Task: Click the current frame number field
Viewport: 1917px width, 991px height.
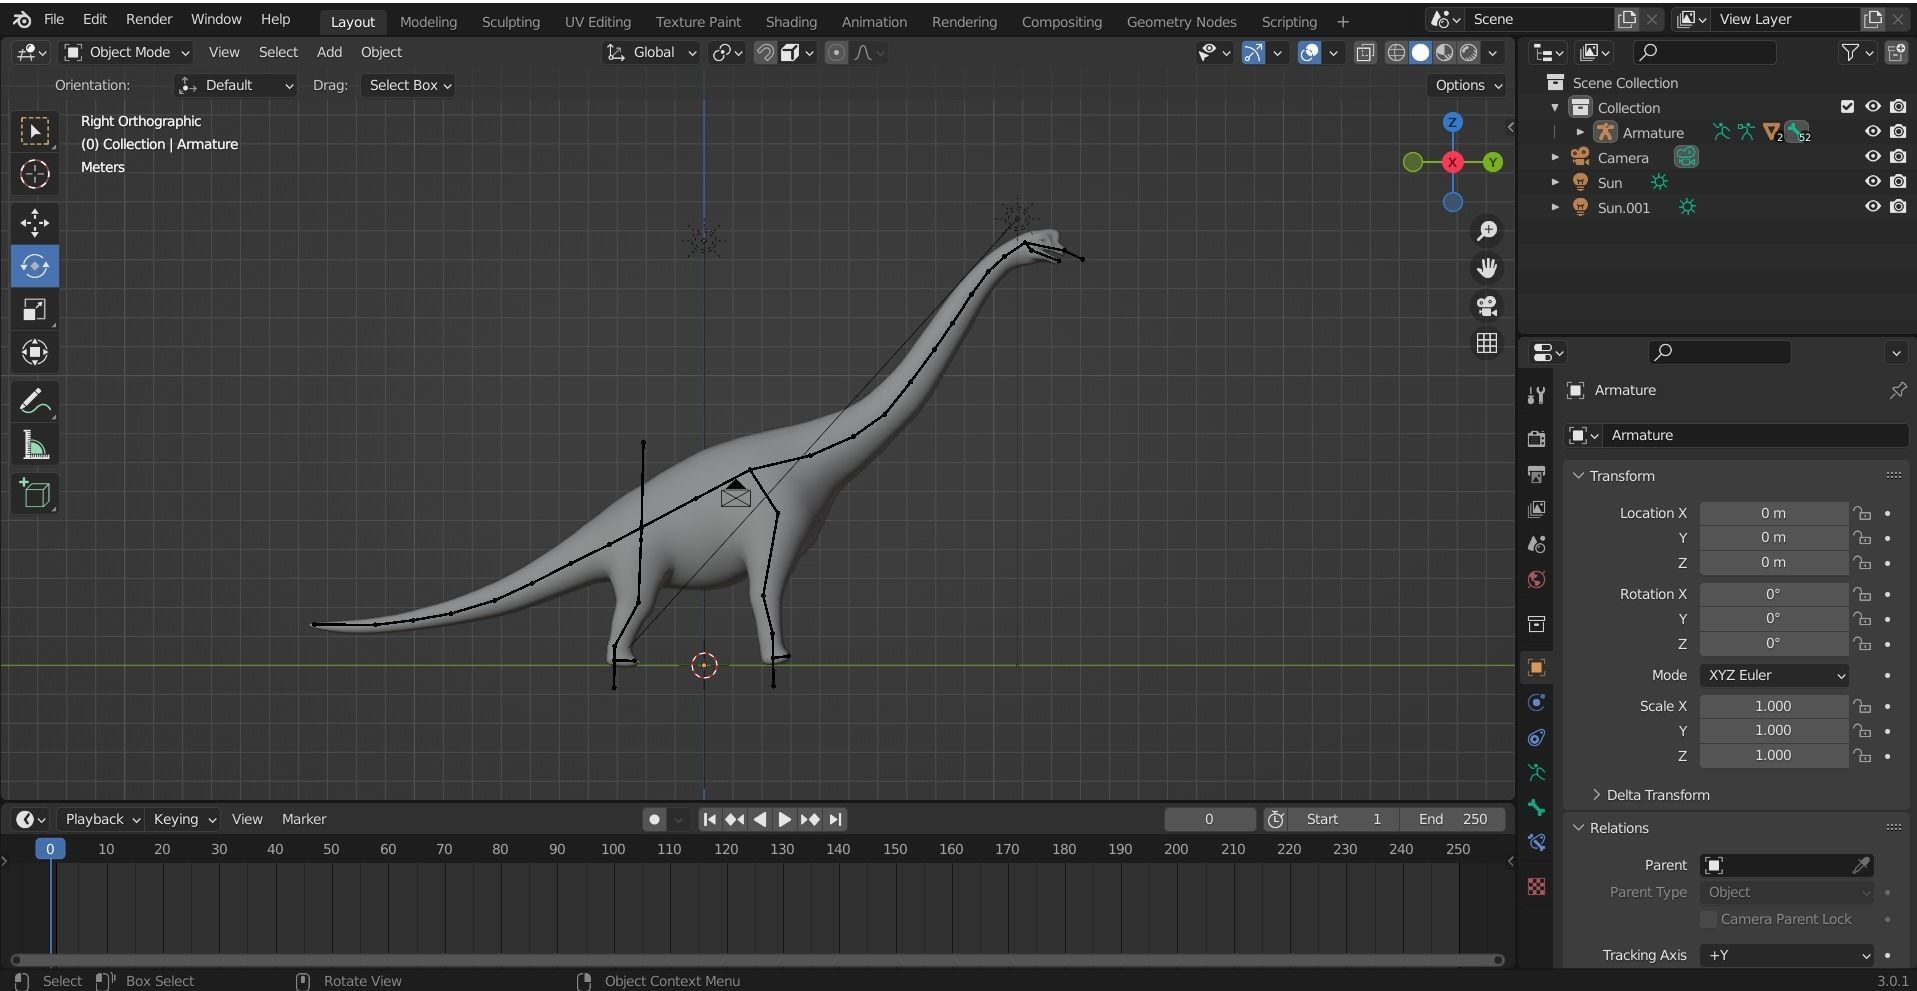Action: pos(1209,819)
